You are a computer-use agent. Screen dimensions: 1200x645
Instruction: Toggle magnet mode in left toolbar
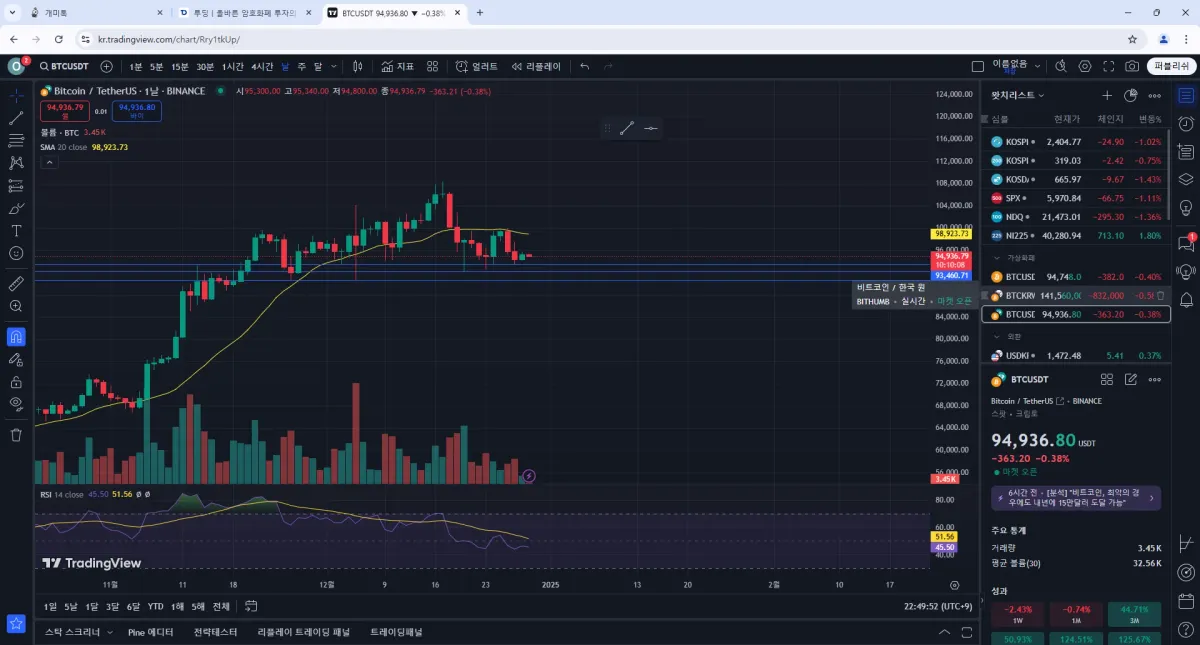(16, 336)
